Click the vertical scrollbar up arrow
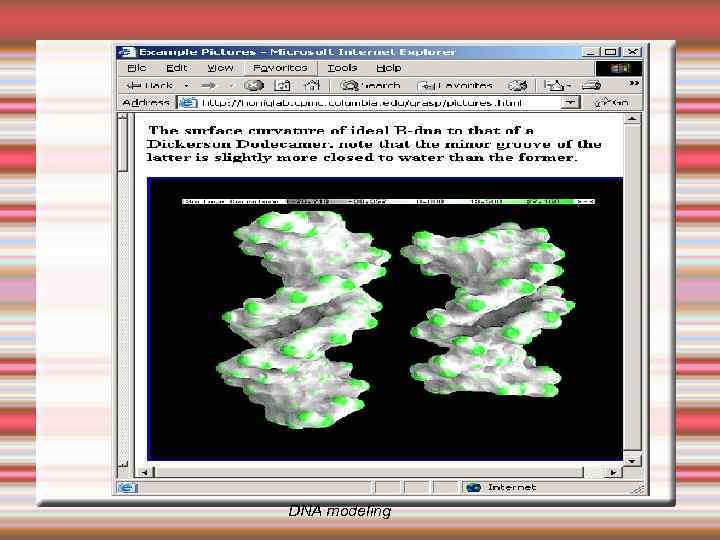The image size is (720, 540). point(632,119)
